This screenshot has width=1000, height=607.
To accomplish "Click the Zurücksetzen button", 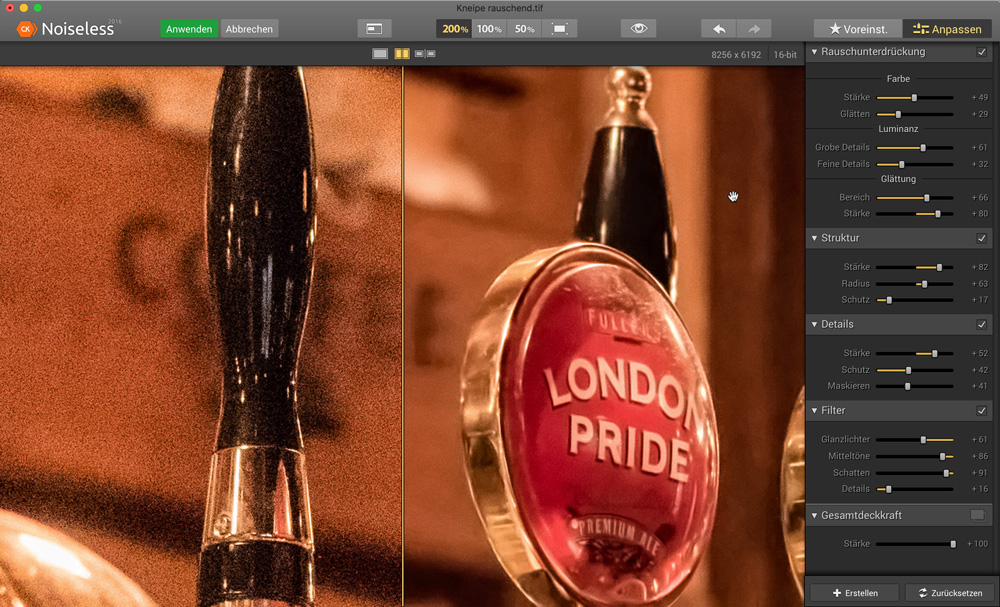I will [x=950, y=593].
